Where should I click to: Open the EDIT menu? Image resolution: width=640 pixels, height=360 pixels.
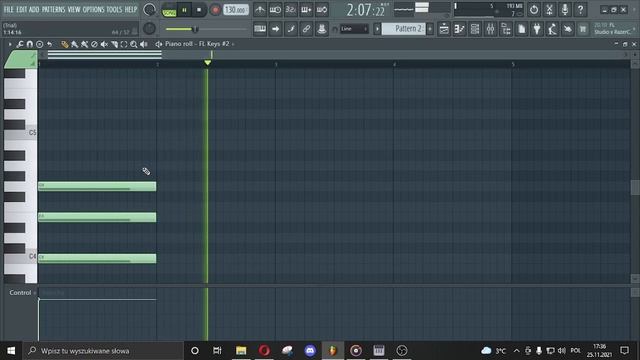click(21, 9)
